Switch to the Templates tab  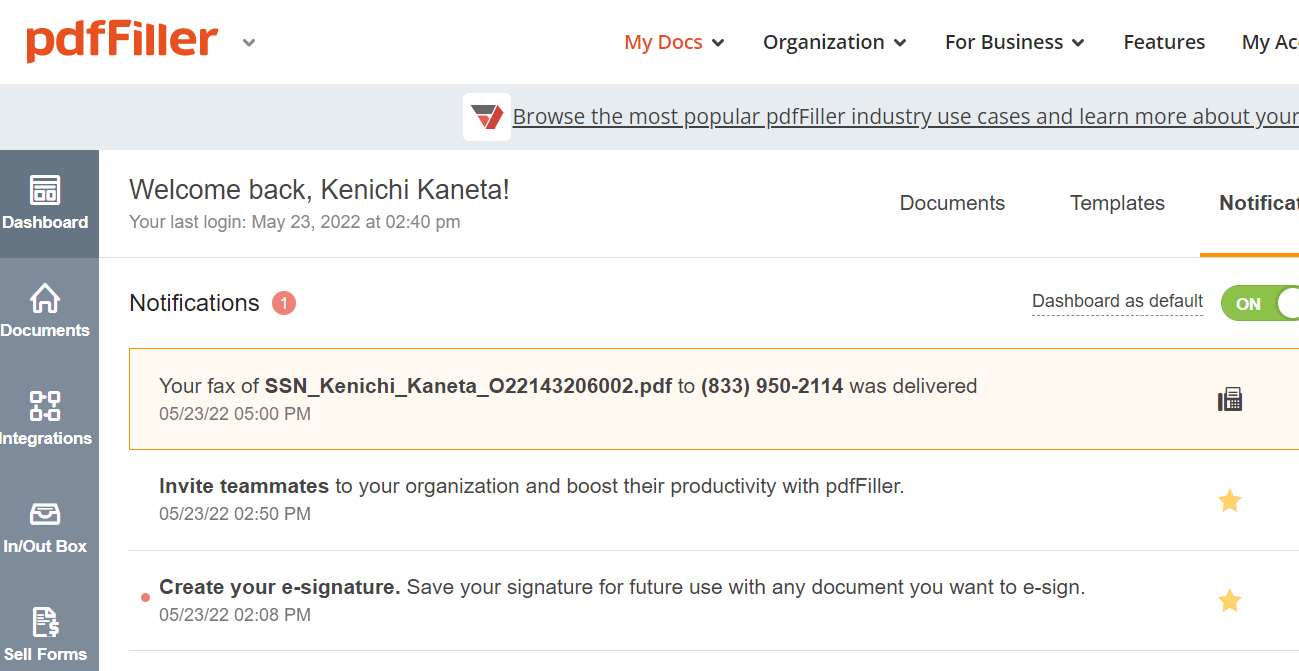[x=1117, y=203]
